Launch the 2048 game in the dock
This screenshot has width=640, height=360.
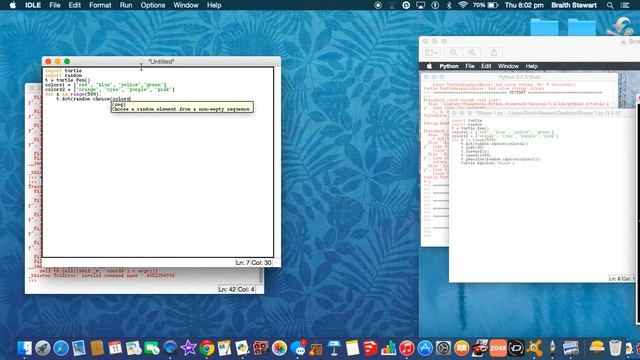[498, 348]
